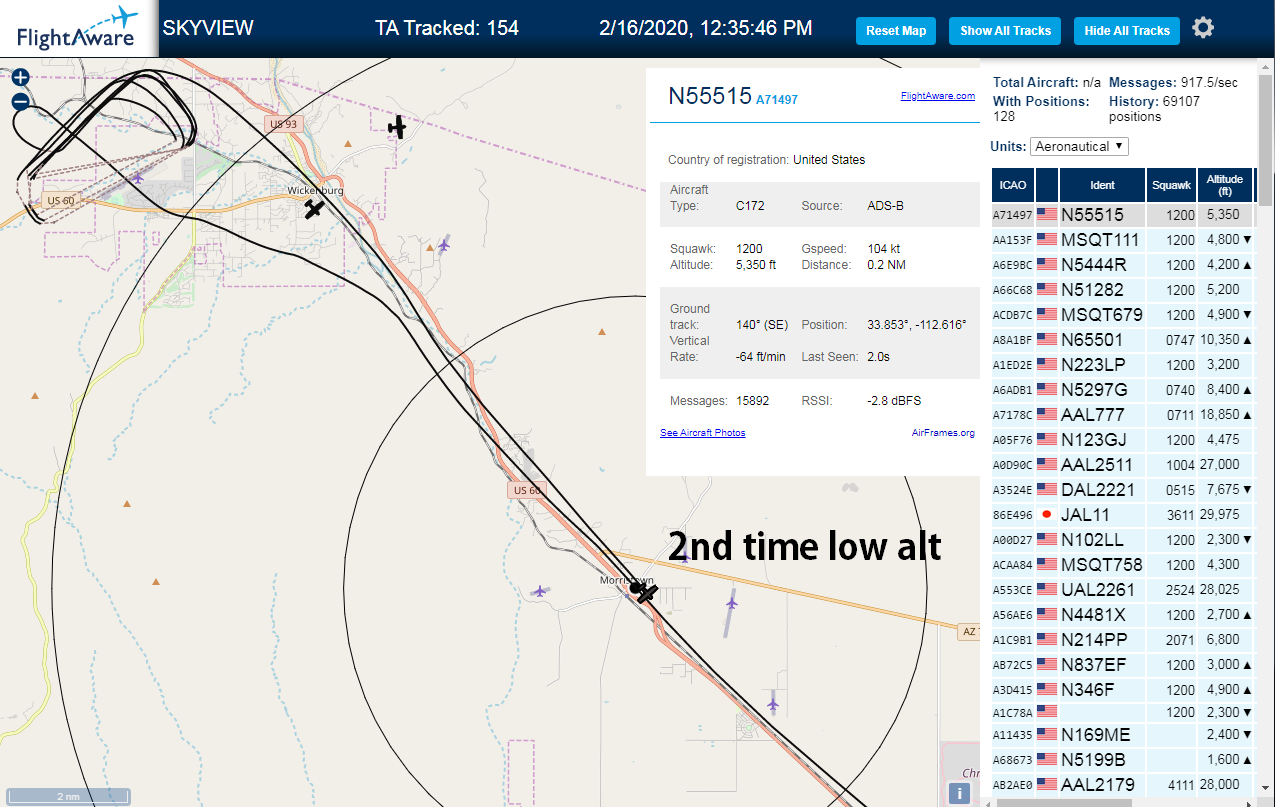Select N5297G row in aircraft table
This screenshot has width=1275, height=807.
click(x=1122, y=389)
